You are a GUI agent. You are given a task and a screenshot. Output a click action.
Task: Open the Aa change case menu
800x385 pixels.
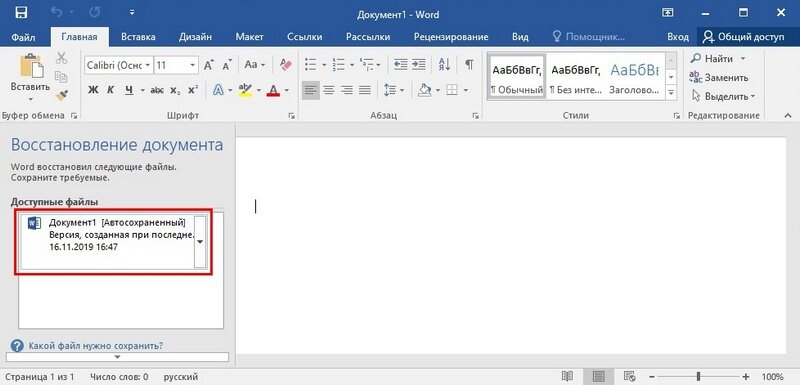click(255, 65)
